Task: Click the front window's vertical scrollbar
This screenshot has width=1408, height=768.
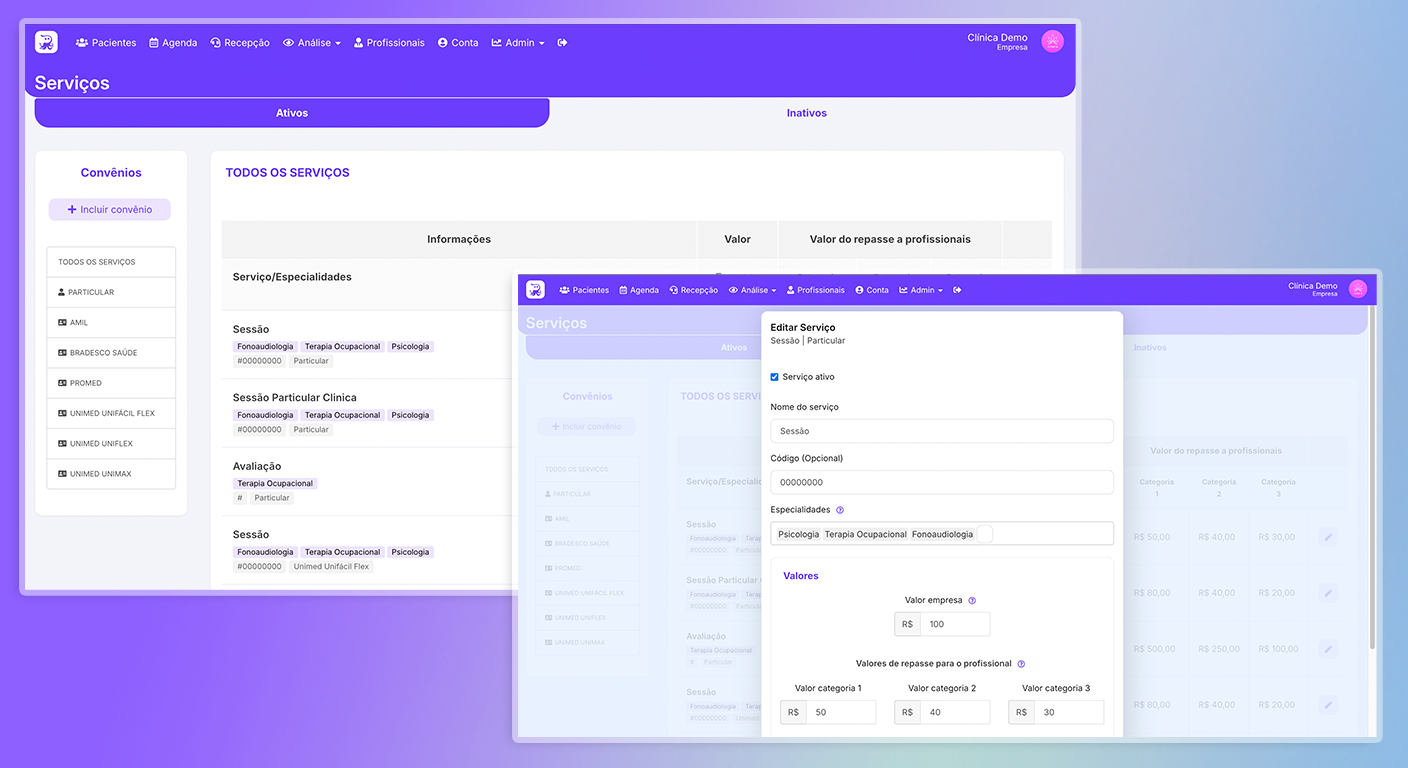Action: click(1372, 480)
